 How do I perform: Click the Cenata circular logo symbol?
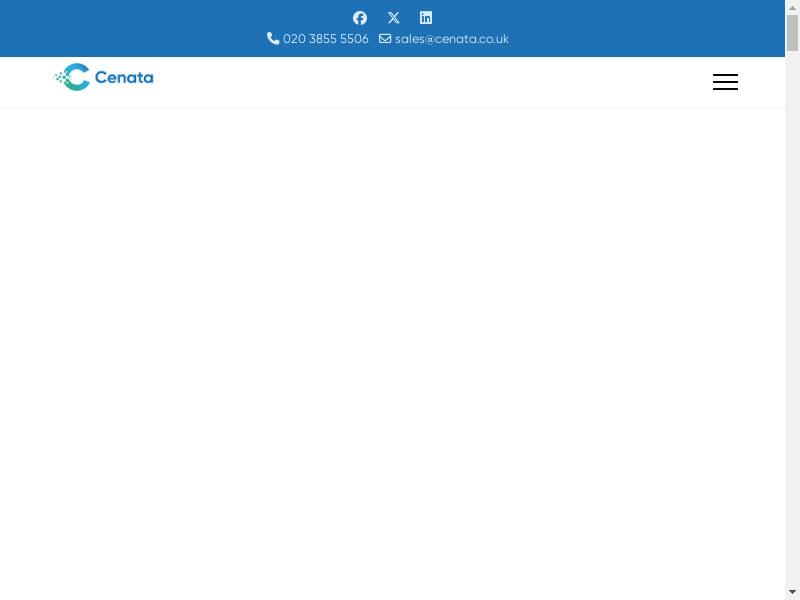[x=73, y=77]
